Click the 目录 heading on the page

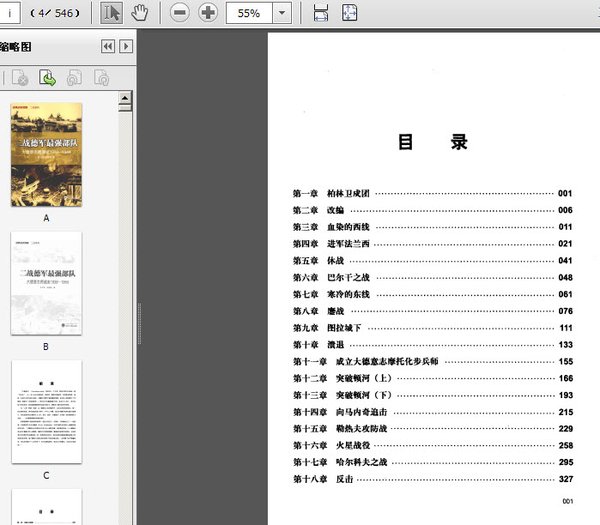pyautogui.click(x=432, y=142)
